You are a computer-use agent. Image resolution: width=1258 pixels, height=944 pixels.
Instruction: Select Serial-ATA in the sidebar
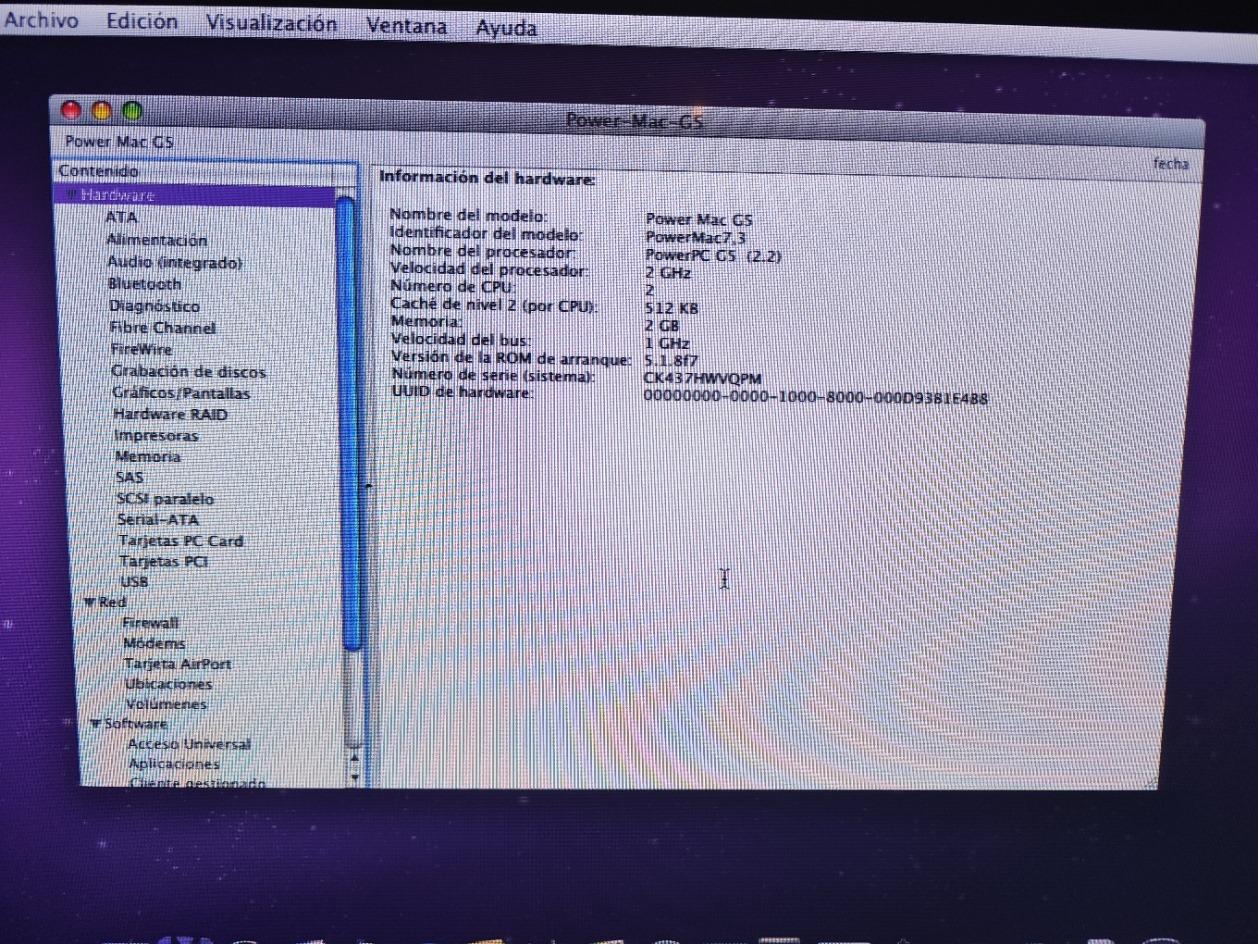point(158,520)
